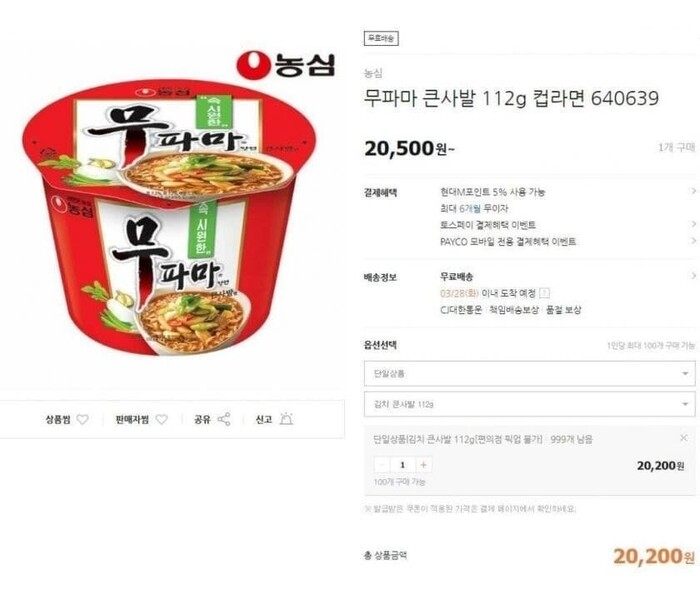The image size is (700, 594).
Task: Click the 농심 logo on product image
Action: pyautogui.click(x=286, y=65)
